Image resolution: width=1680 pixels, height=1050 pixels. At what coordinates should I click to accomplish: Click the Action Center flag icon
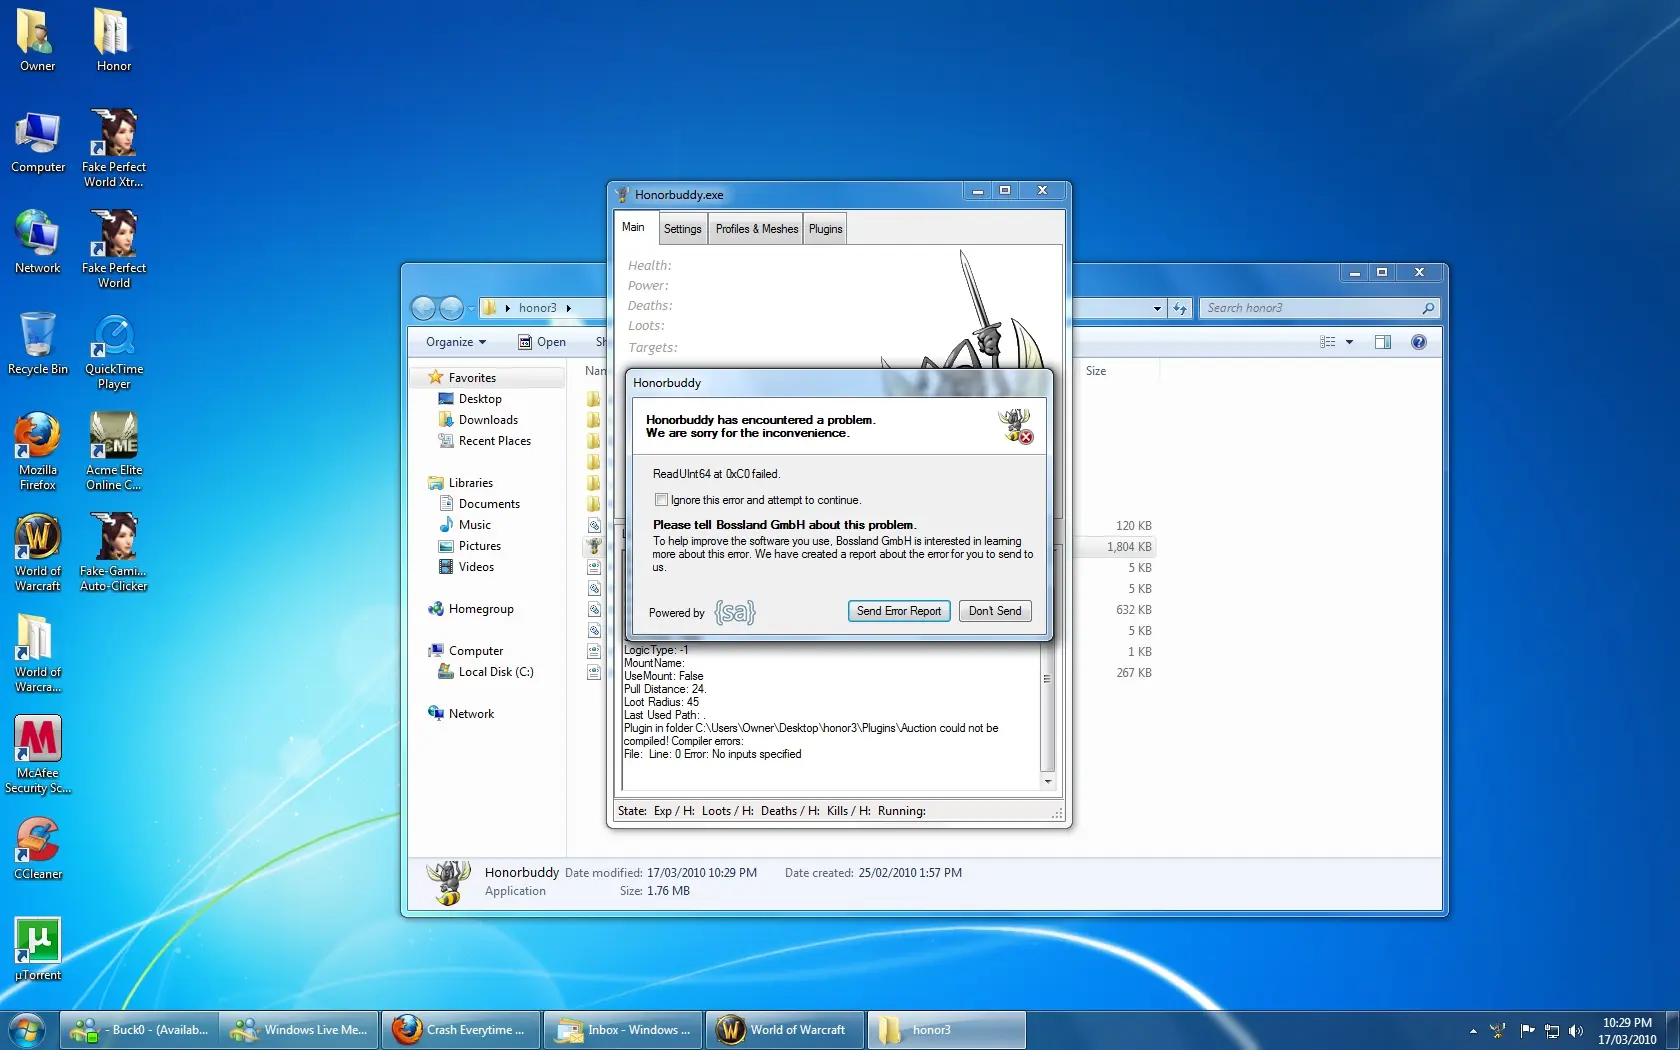[x=1527, y=1030]
